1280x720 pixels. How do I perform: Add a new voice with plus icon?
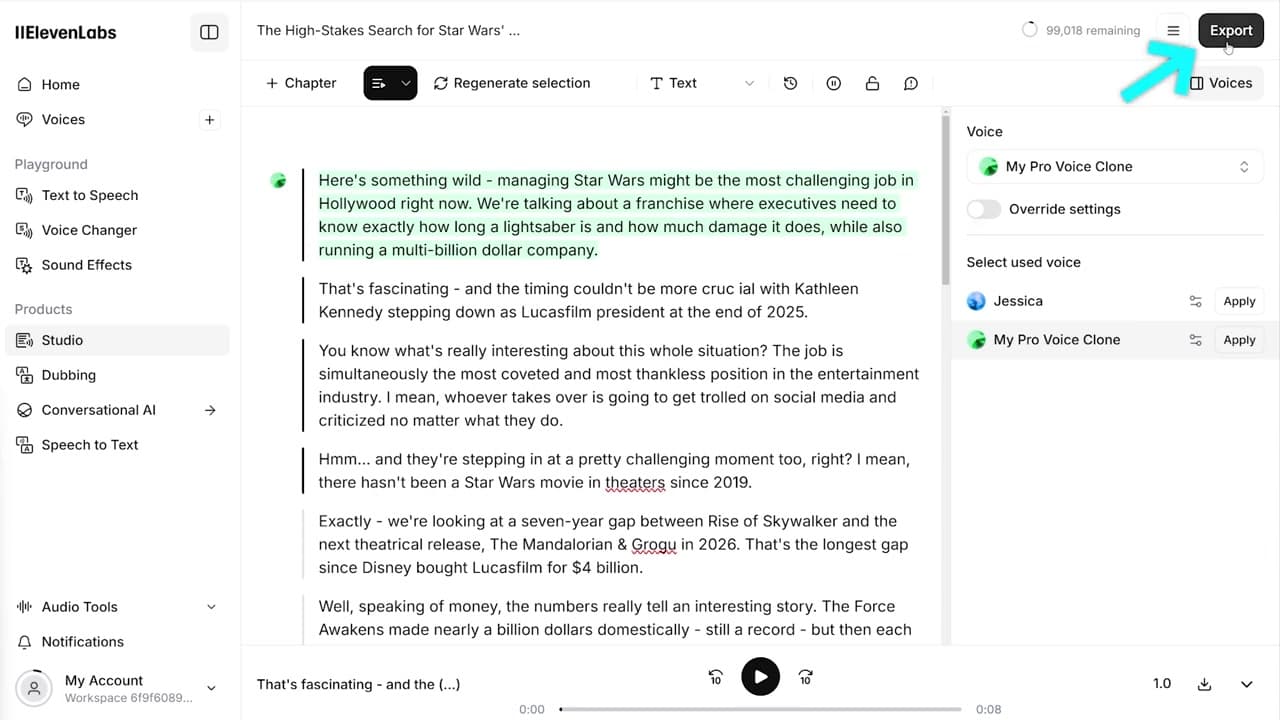210,120
